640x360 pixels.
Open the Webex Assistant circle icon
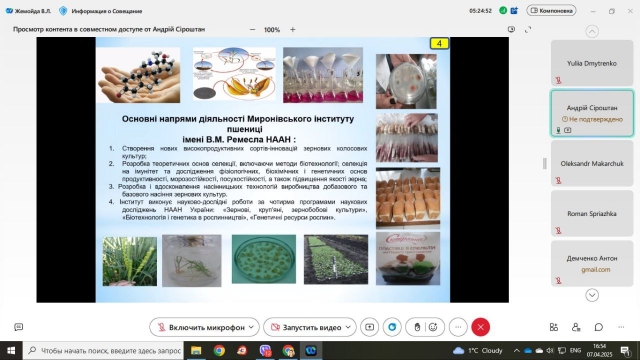point(392,327)
